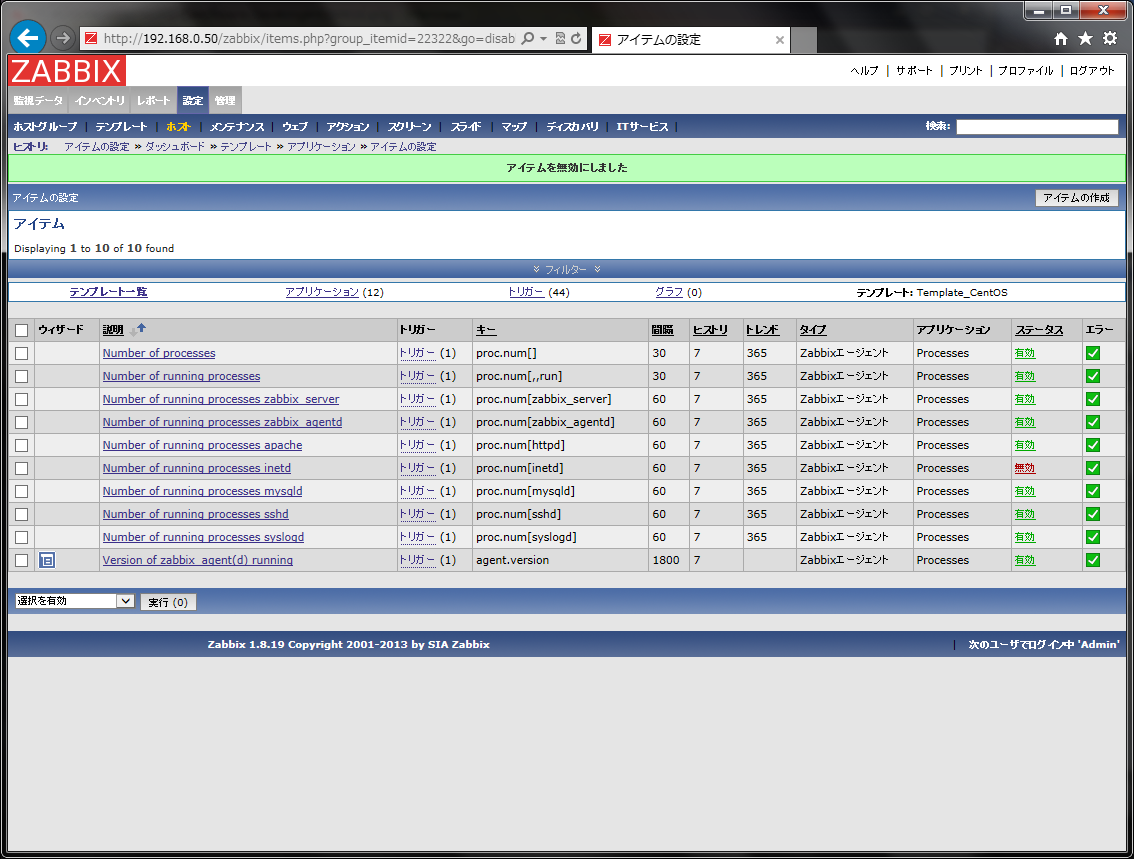This screenshot has width=1134, height=859.
Task: Open the グラフ (0) link
Action: click(669, 292)
